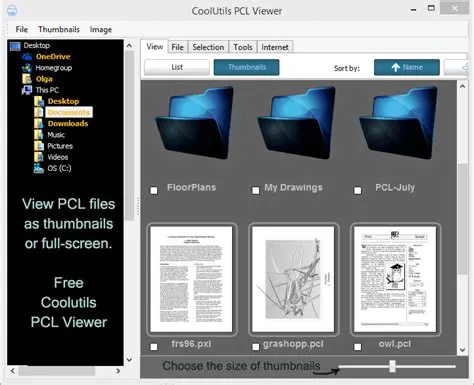Select the This PC tree label
This screenshot has height=385, width=474.
pos(47,90)
